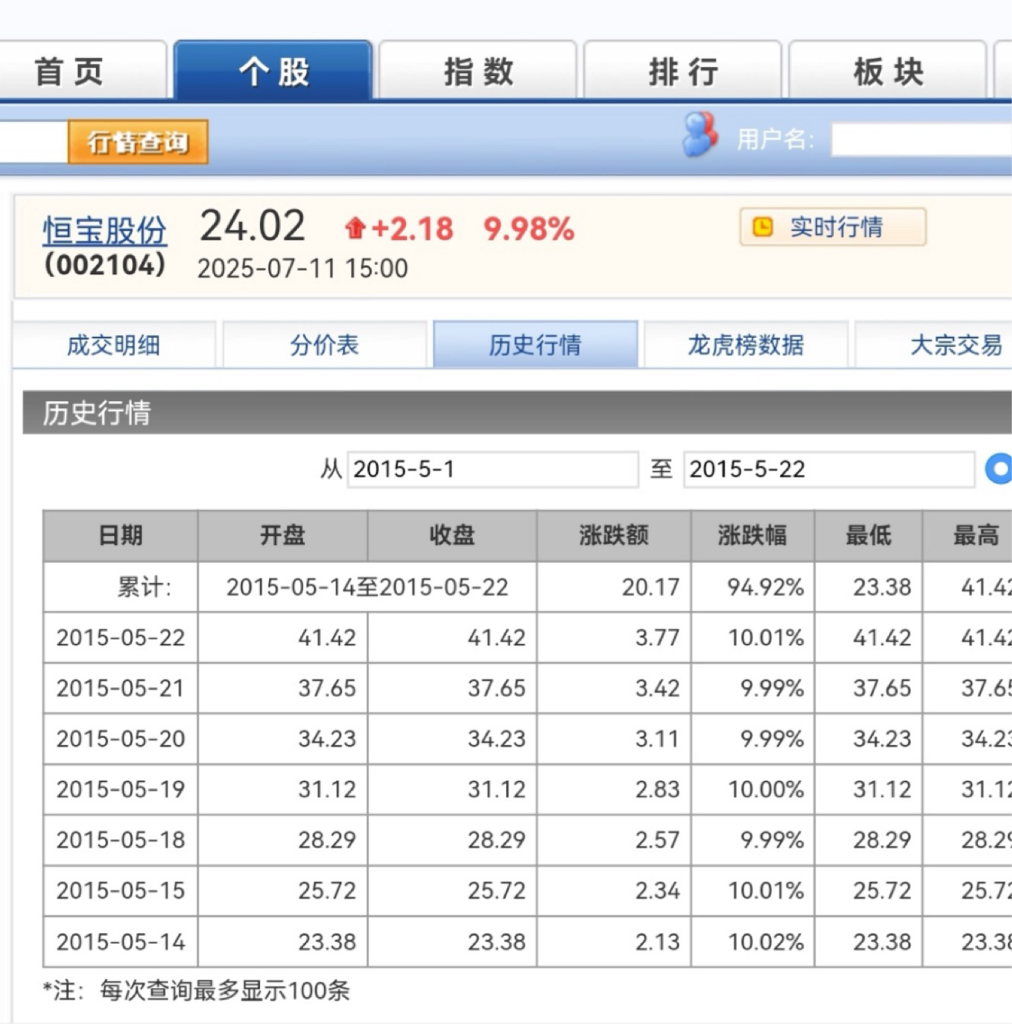
Task: Click the stock search input left of 行情查询
Action: 33,142
